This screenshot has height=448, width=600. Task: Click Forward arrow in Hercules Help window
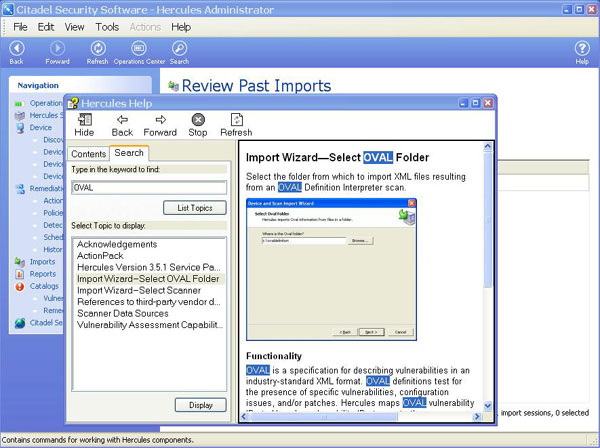160,124
